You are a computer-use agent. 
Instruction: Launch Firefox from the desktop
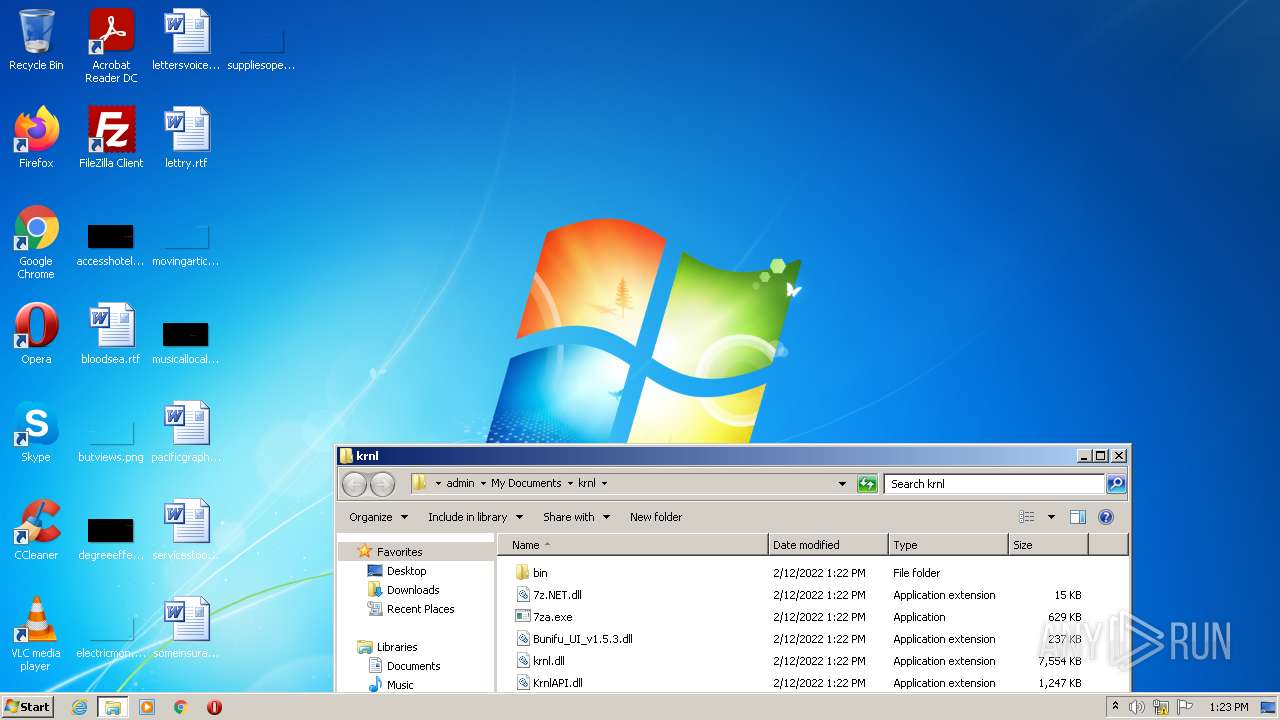[x=36, y=139]
